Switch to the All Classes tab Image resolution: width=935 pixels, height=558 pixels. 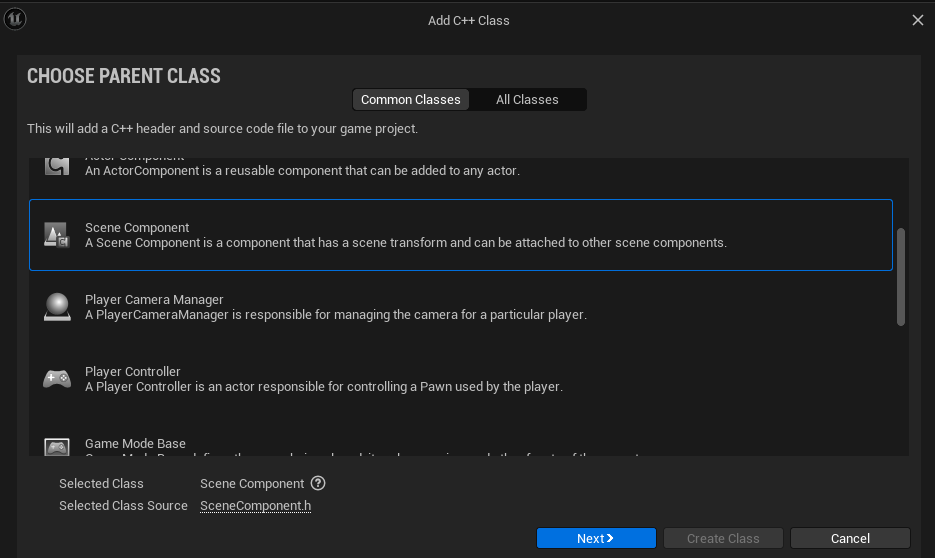point(527,100)
